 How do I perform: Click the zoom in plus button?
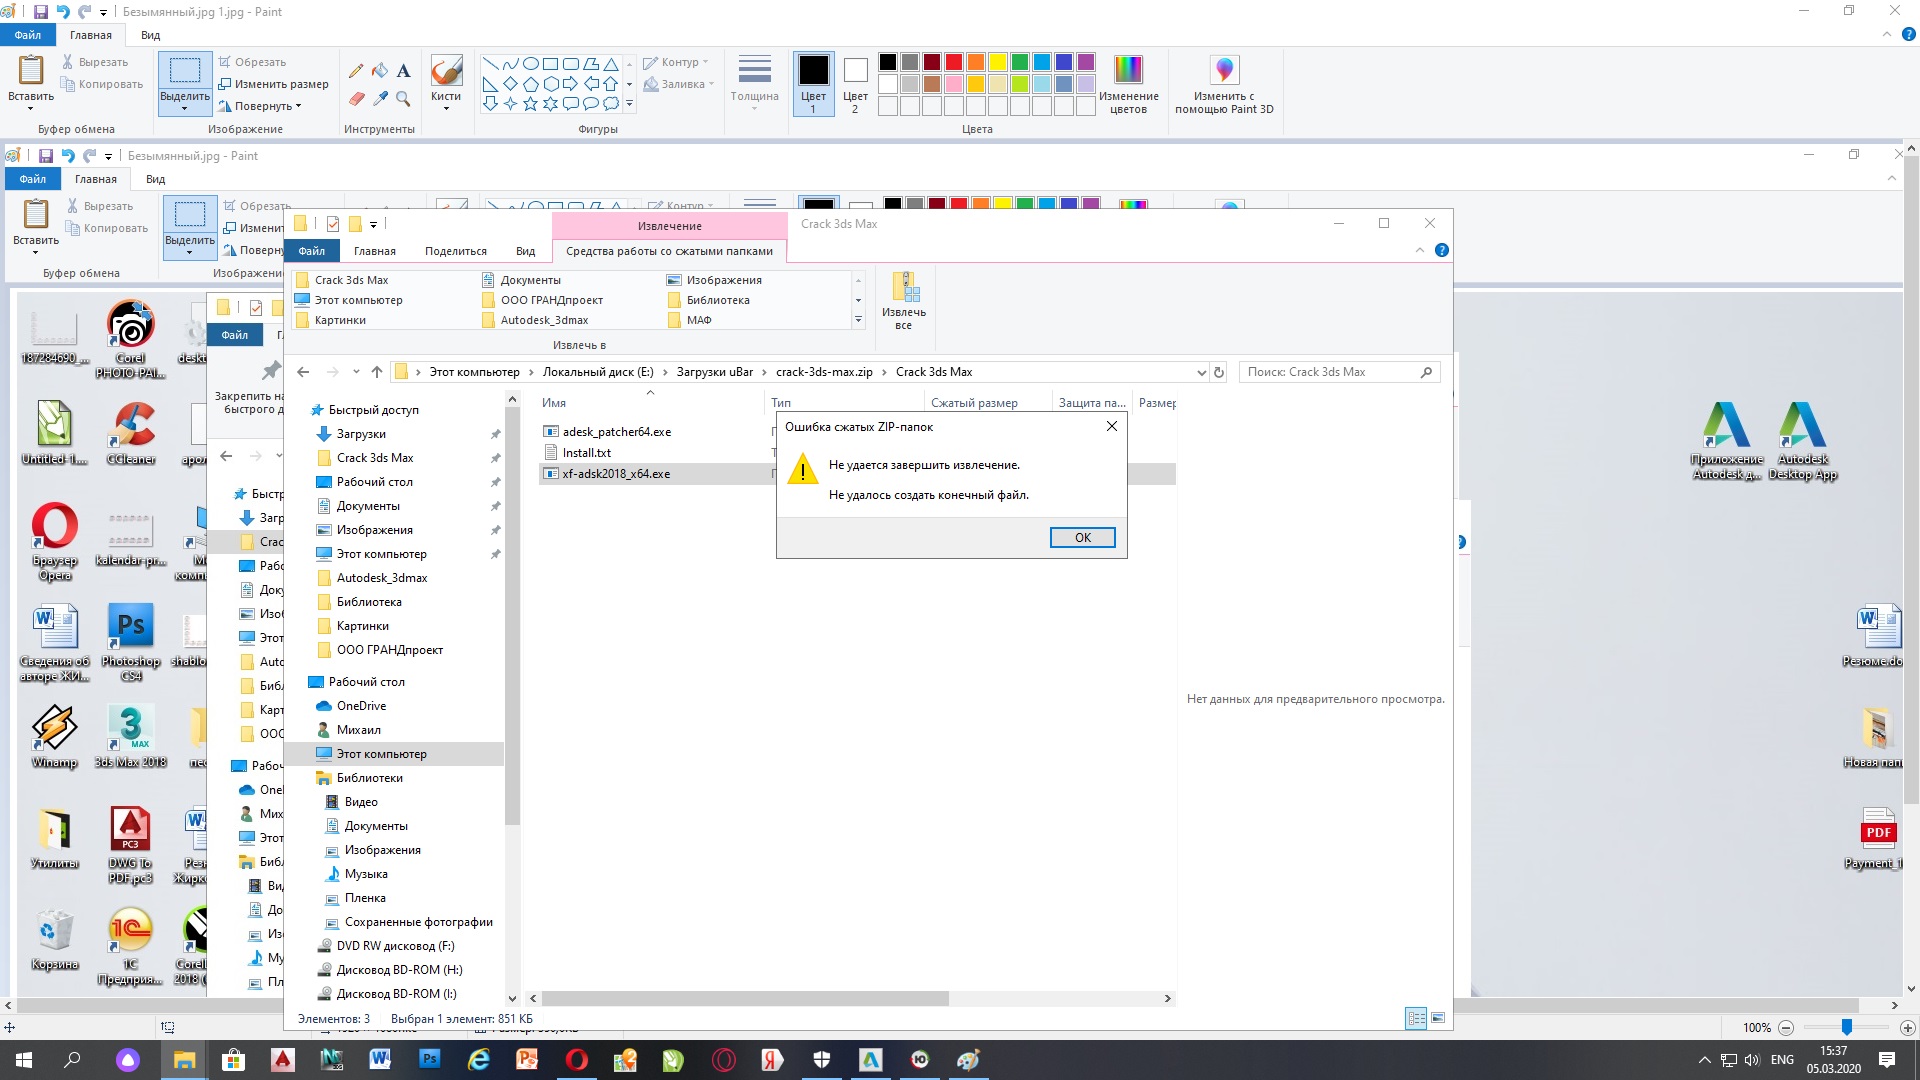pyautogui.click(x=1907, y=1028)
